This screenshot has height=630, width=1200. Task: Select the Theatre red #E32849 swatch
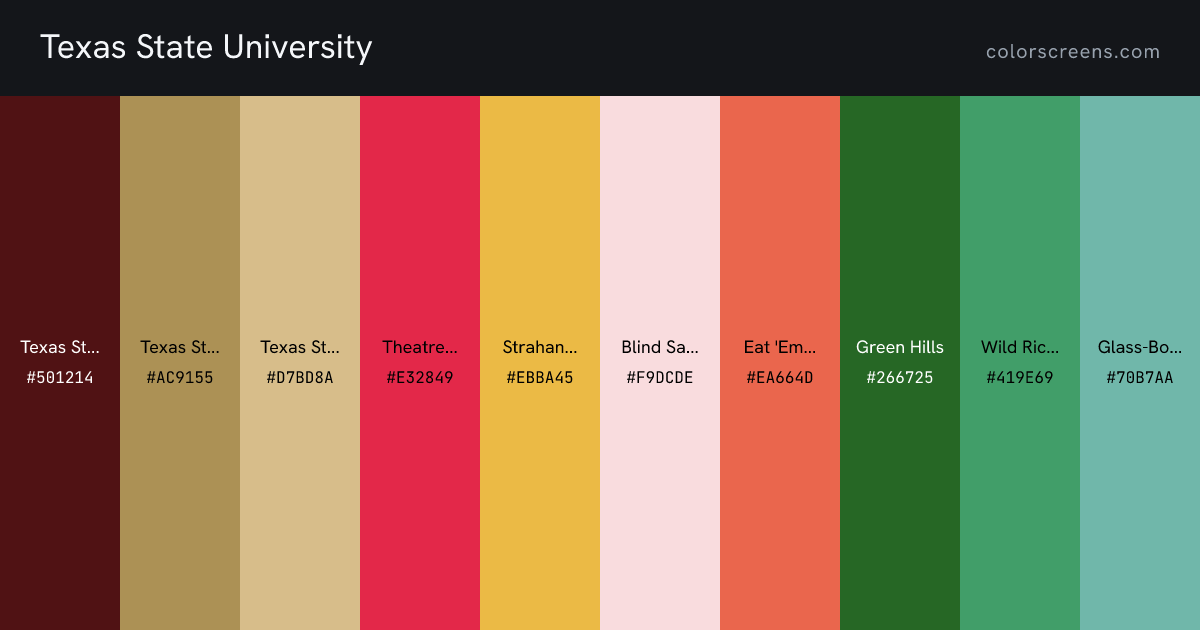[420, 363]
